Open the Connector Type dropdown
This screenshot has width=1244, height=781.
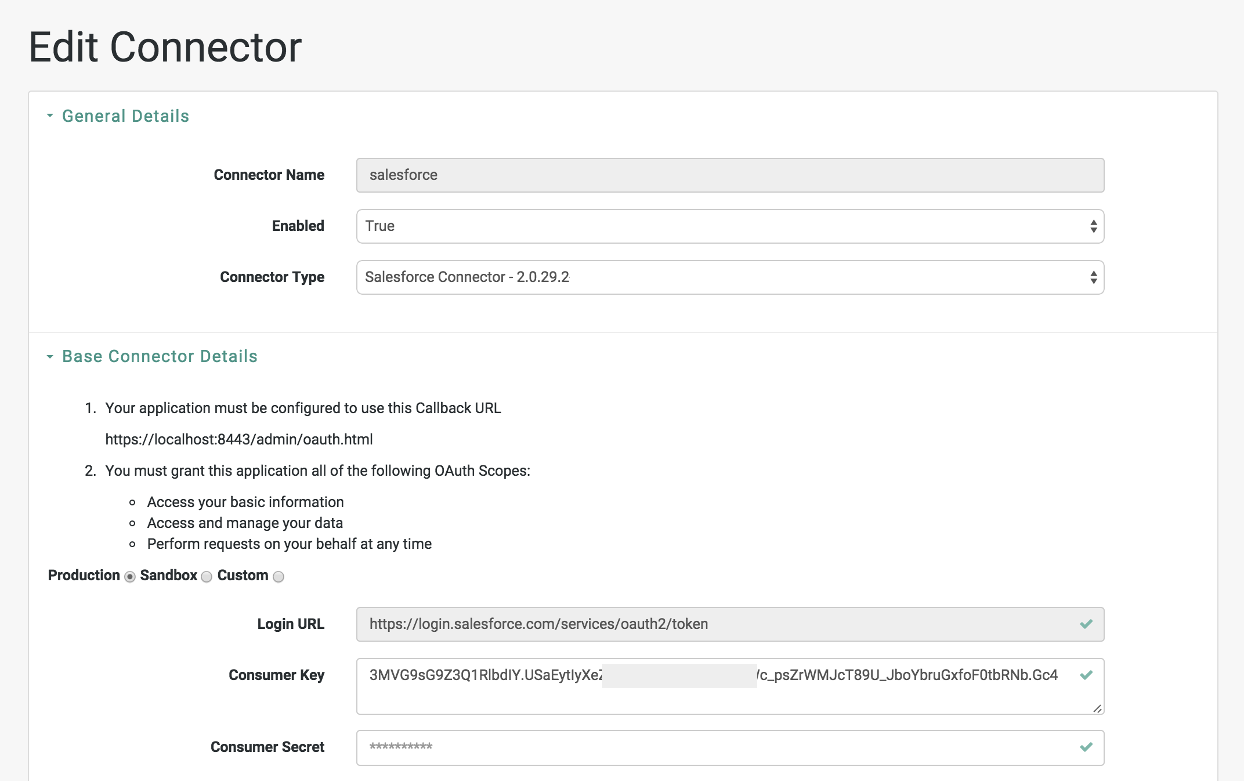click(x=730, y=277)
